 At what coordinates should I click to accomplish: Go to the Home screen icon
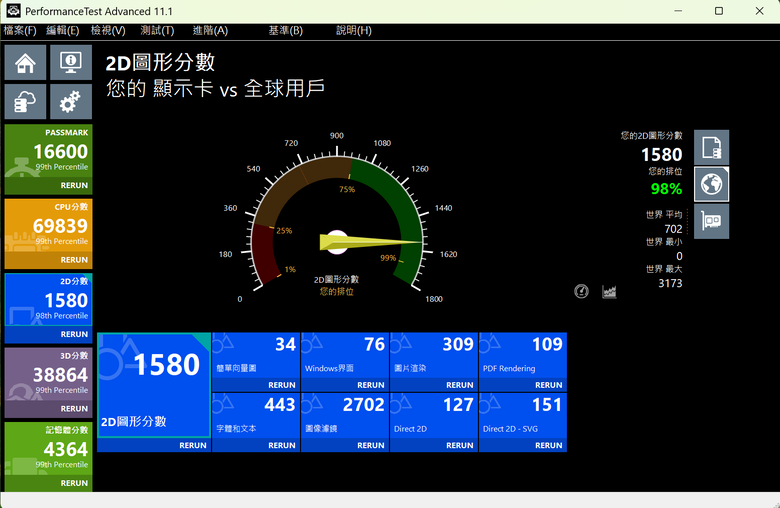click(x=25, y=63)
